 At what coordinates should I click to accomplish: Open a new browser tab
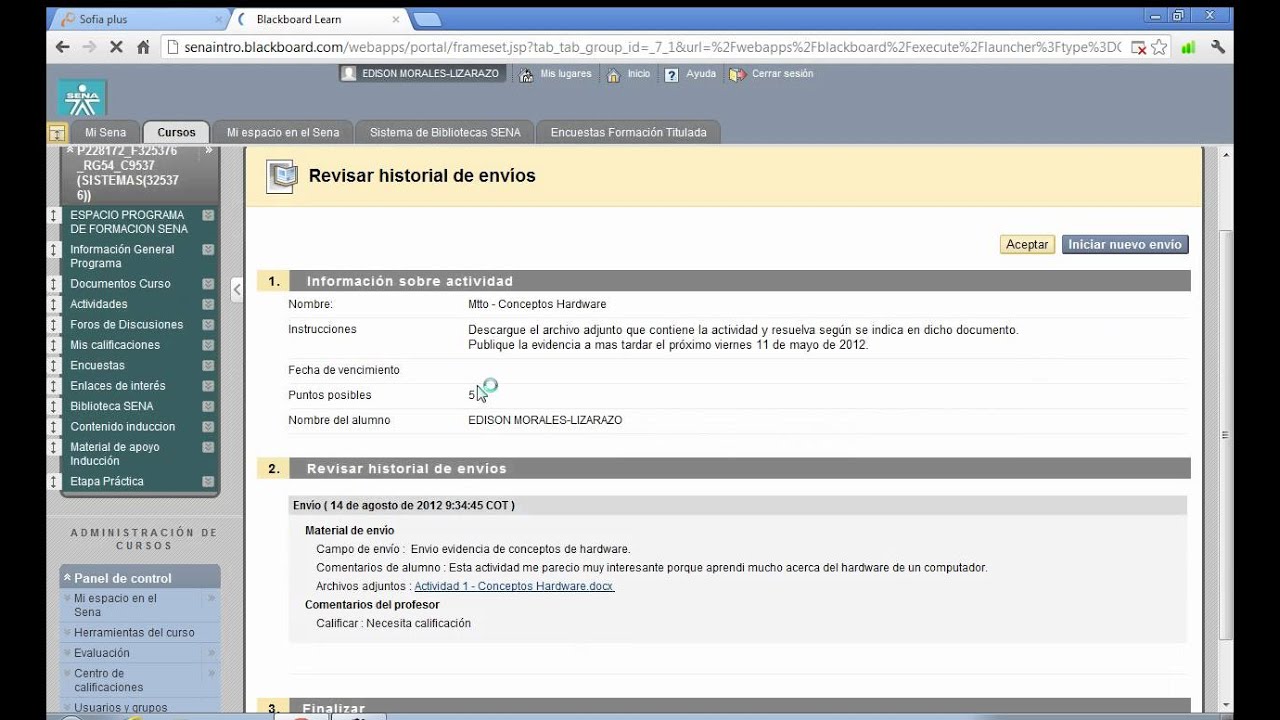point(427,19)
